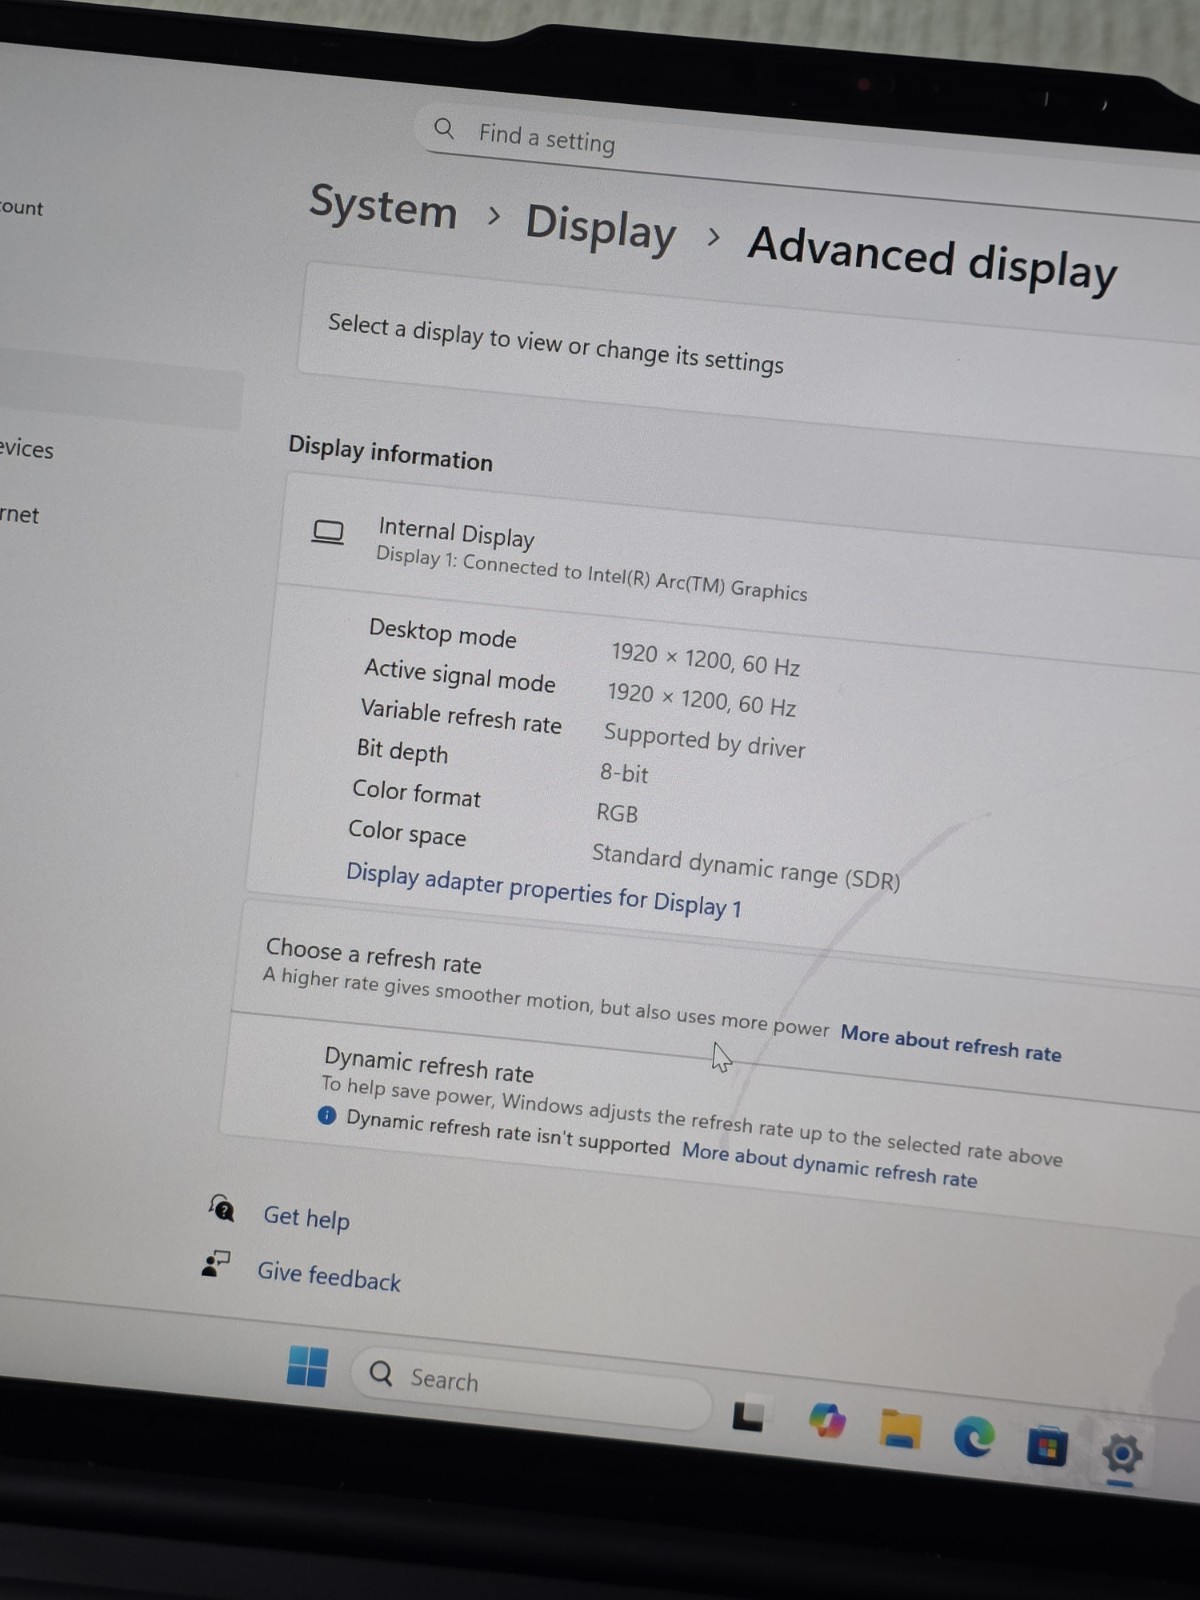Viewport: 1200px width, 1600px height.
Task: Click the Bit depth label
Action: pyautogui.click(x=402, y=750)
